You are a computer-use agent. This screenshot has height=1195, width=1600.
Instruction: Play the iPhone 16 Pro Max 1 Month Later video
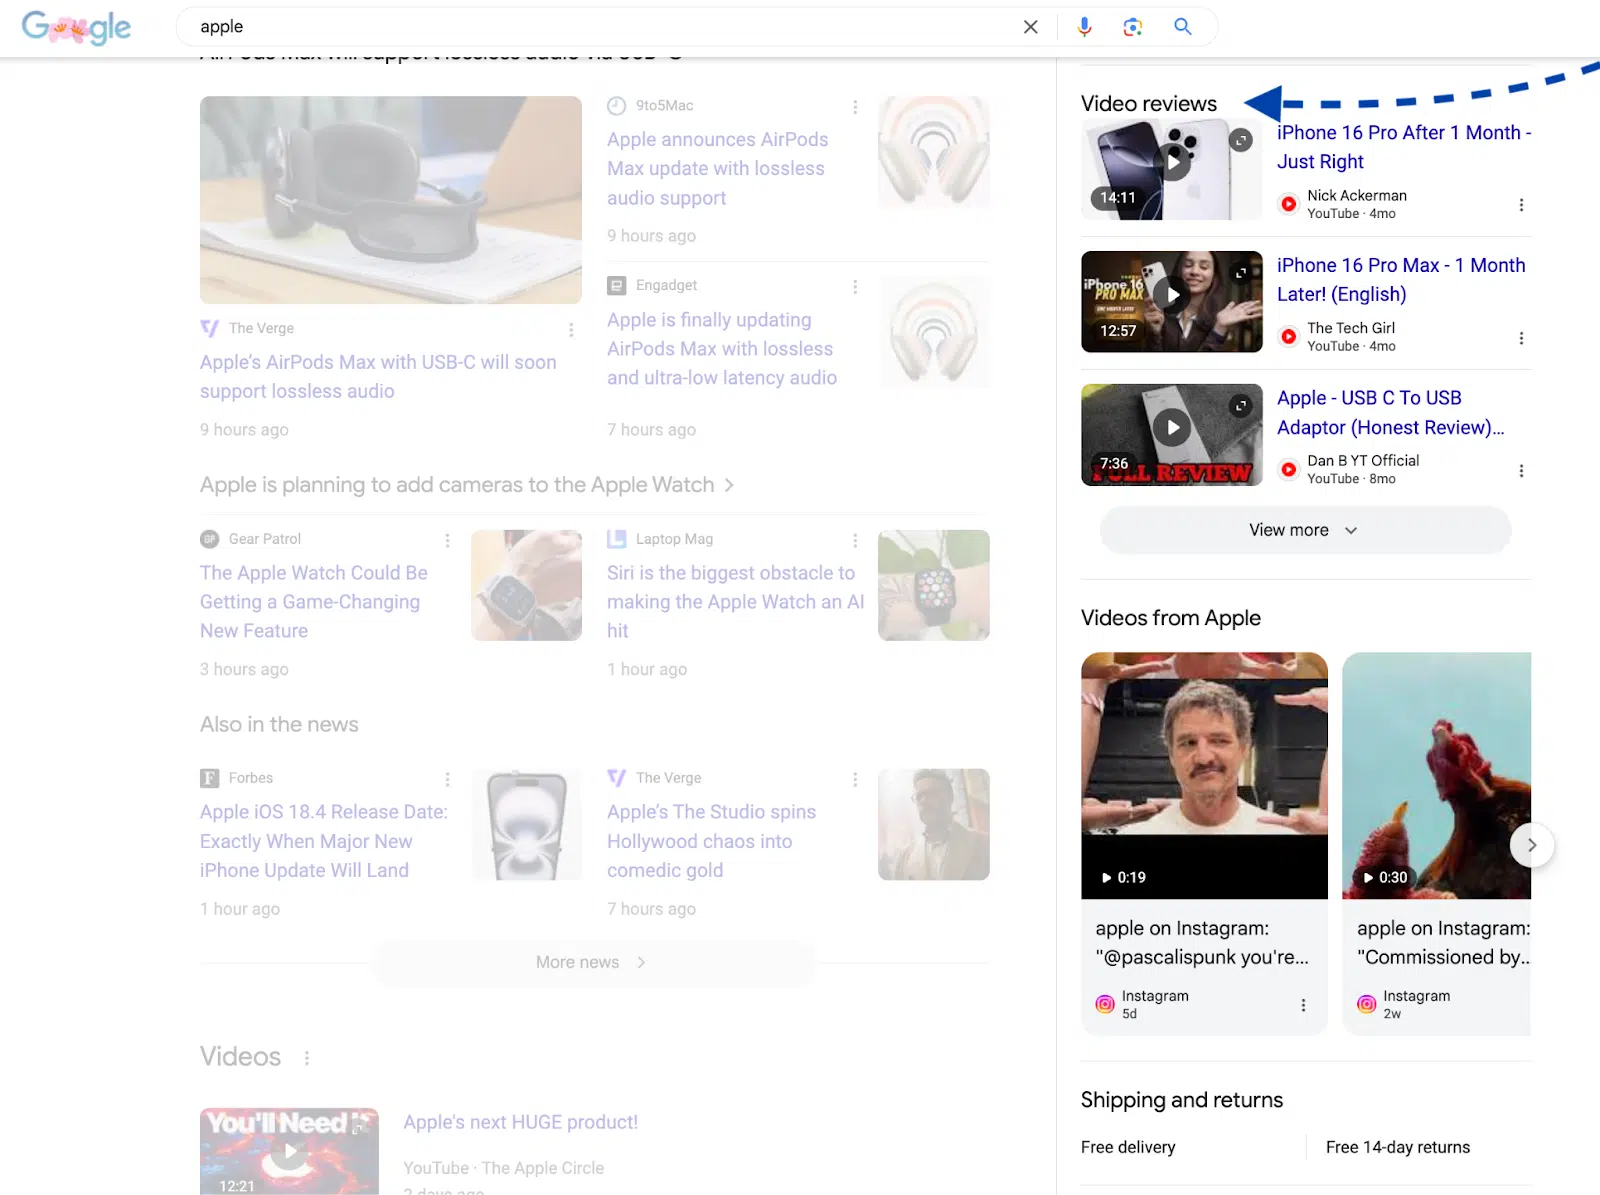coord(1173,294)
